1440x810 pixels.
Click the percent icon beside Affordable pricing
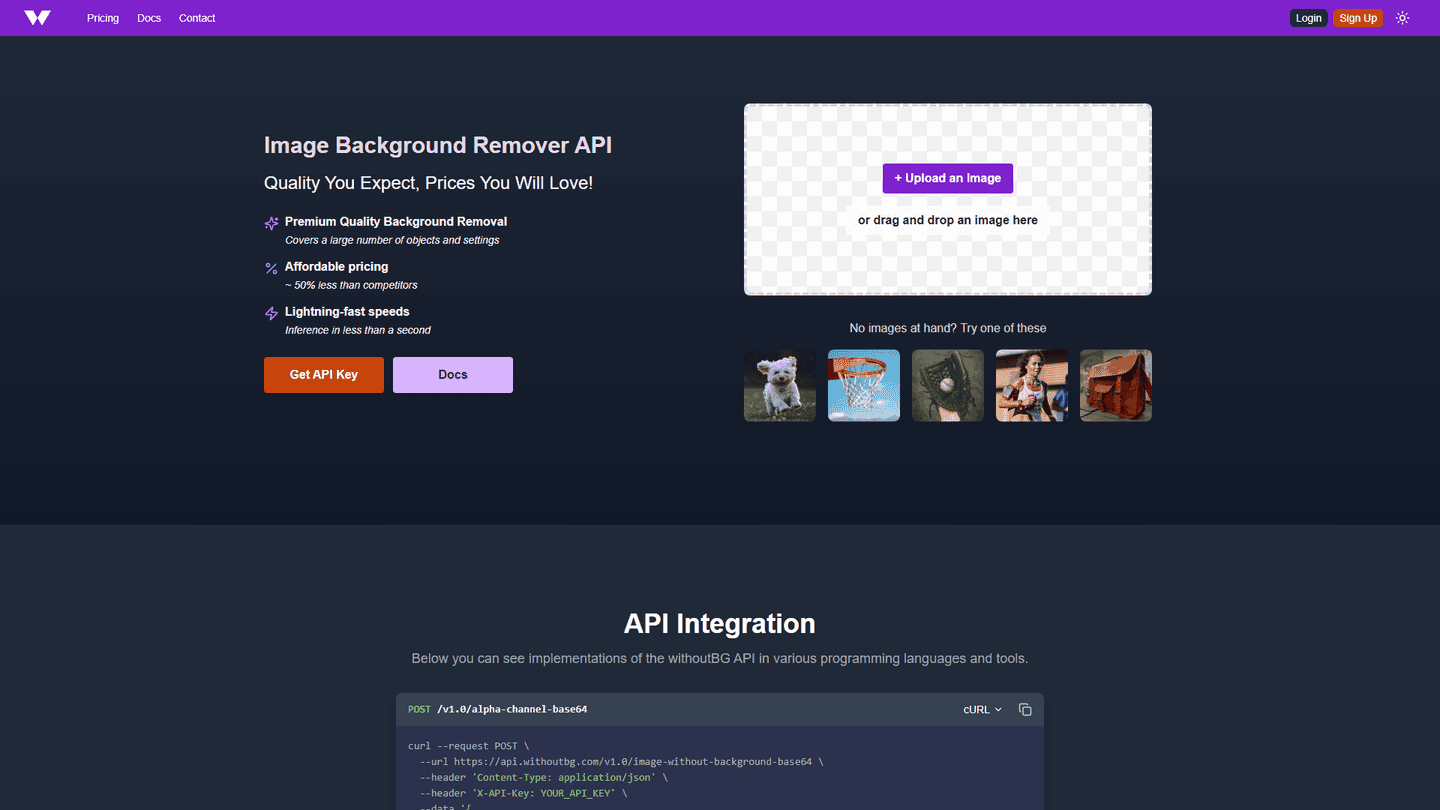[x=271, y=269]
